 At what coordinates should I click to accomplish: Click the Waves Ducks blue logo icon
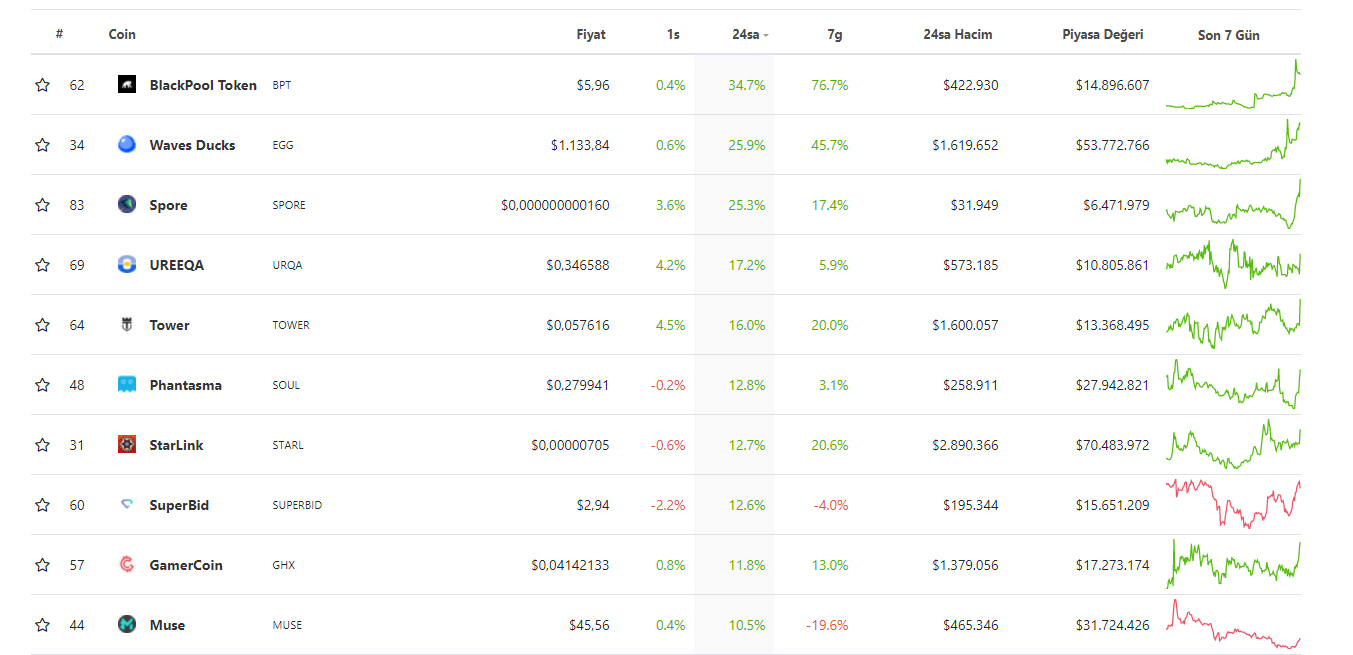[126, 145]
